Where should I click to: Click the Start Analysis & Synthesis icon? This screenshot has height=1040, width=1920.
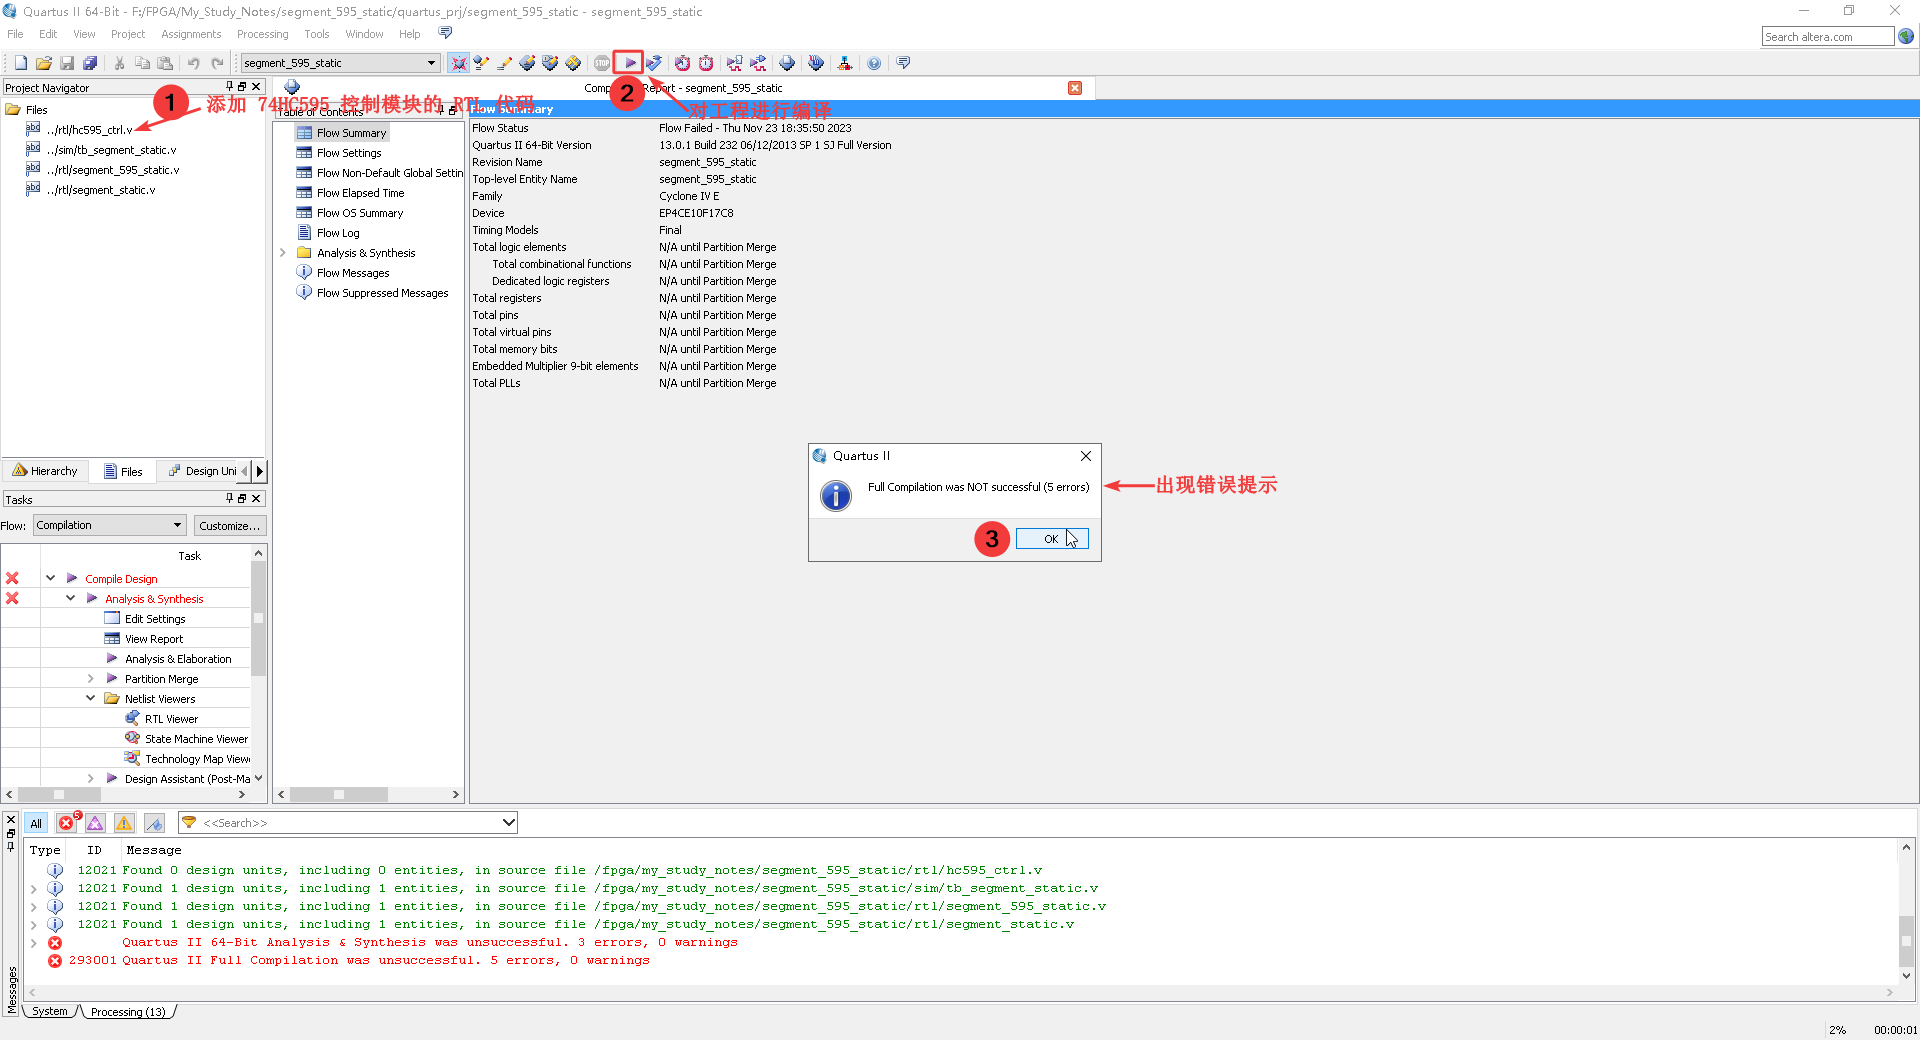654,63
